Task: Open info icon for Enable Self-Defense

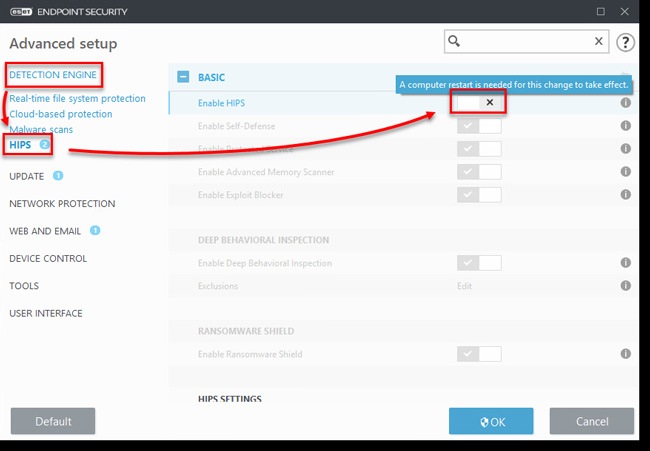Action: point(626,126)
